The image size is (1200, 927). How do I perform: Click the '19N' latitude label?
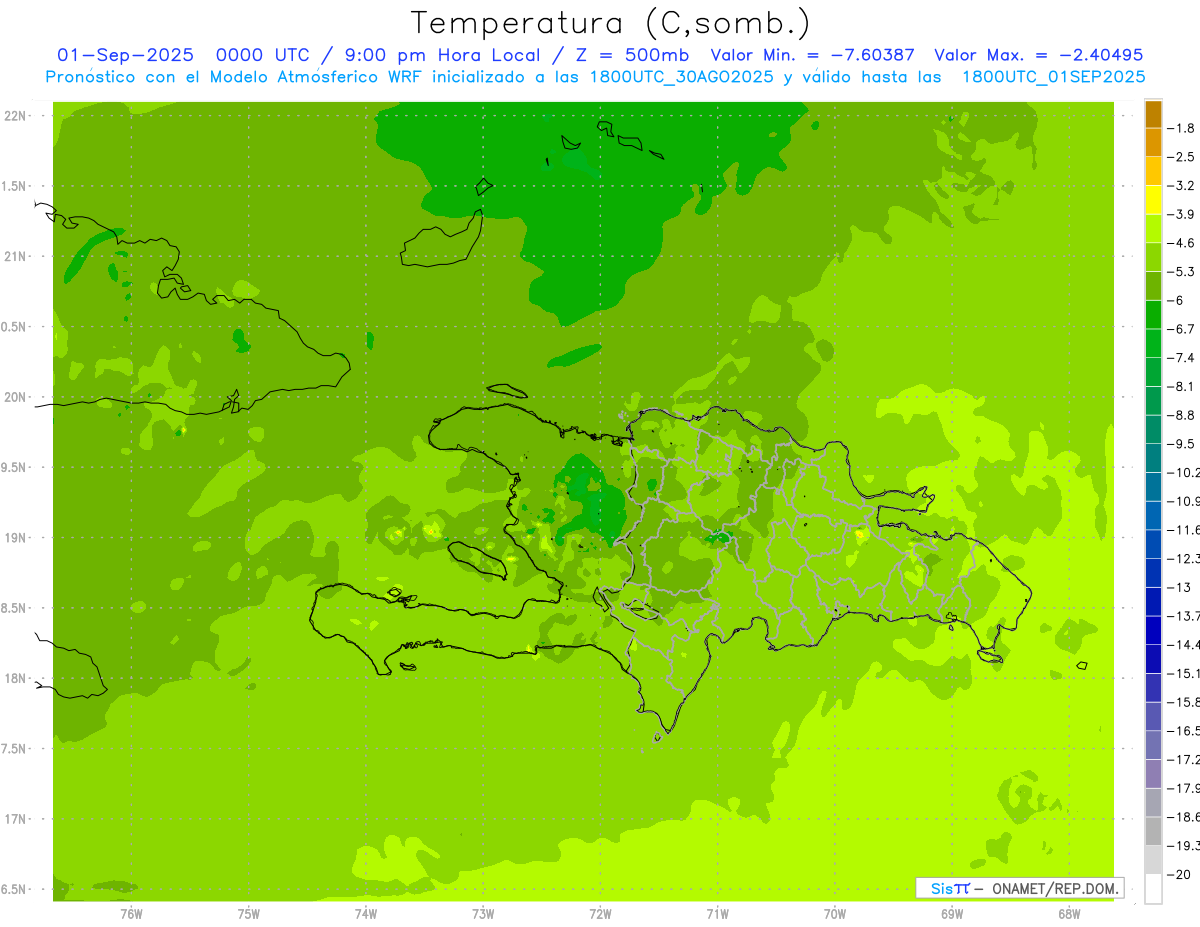pyautogui.click(x=15, y=538)
